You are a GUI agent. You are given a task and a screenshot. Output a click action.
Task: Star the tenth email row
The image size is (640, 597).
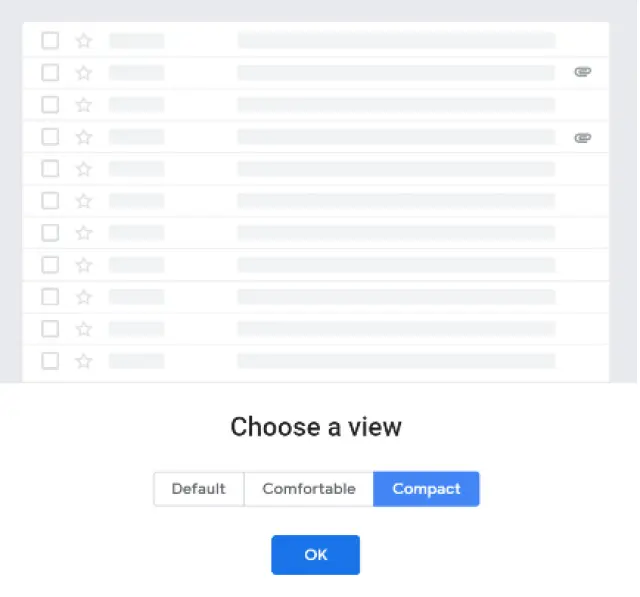(x=84, y=329)
